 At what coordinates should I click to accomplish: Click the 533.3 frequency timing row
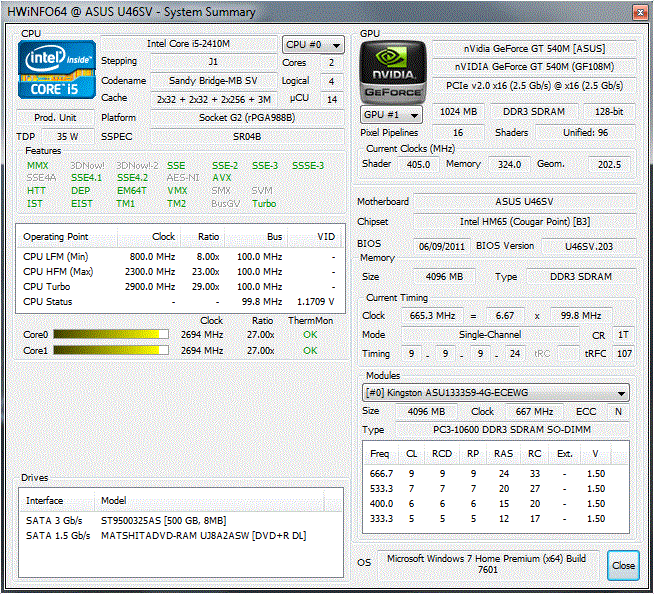pyautogui.click(x=495, y=488)
